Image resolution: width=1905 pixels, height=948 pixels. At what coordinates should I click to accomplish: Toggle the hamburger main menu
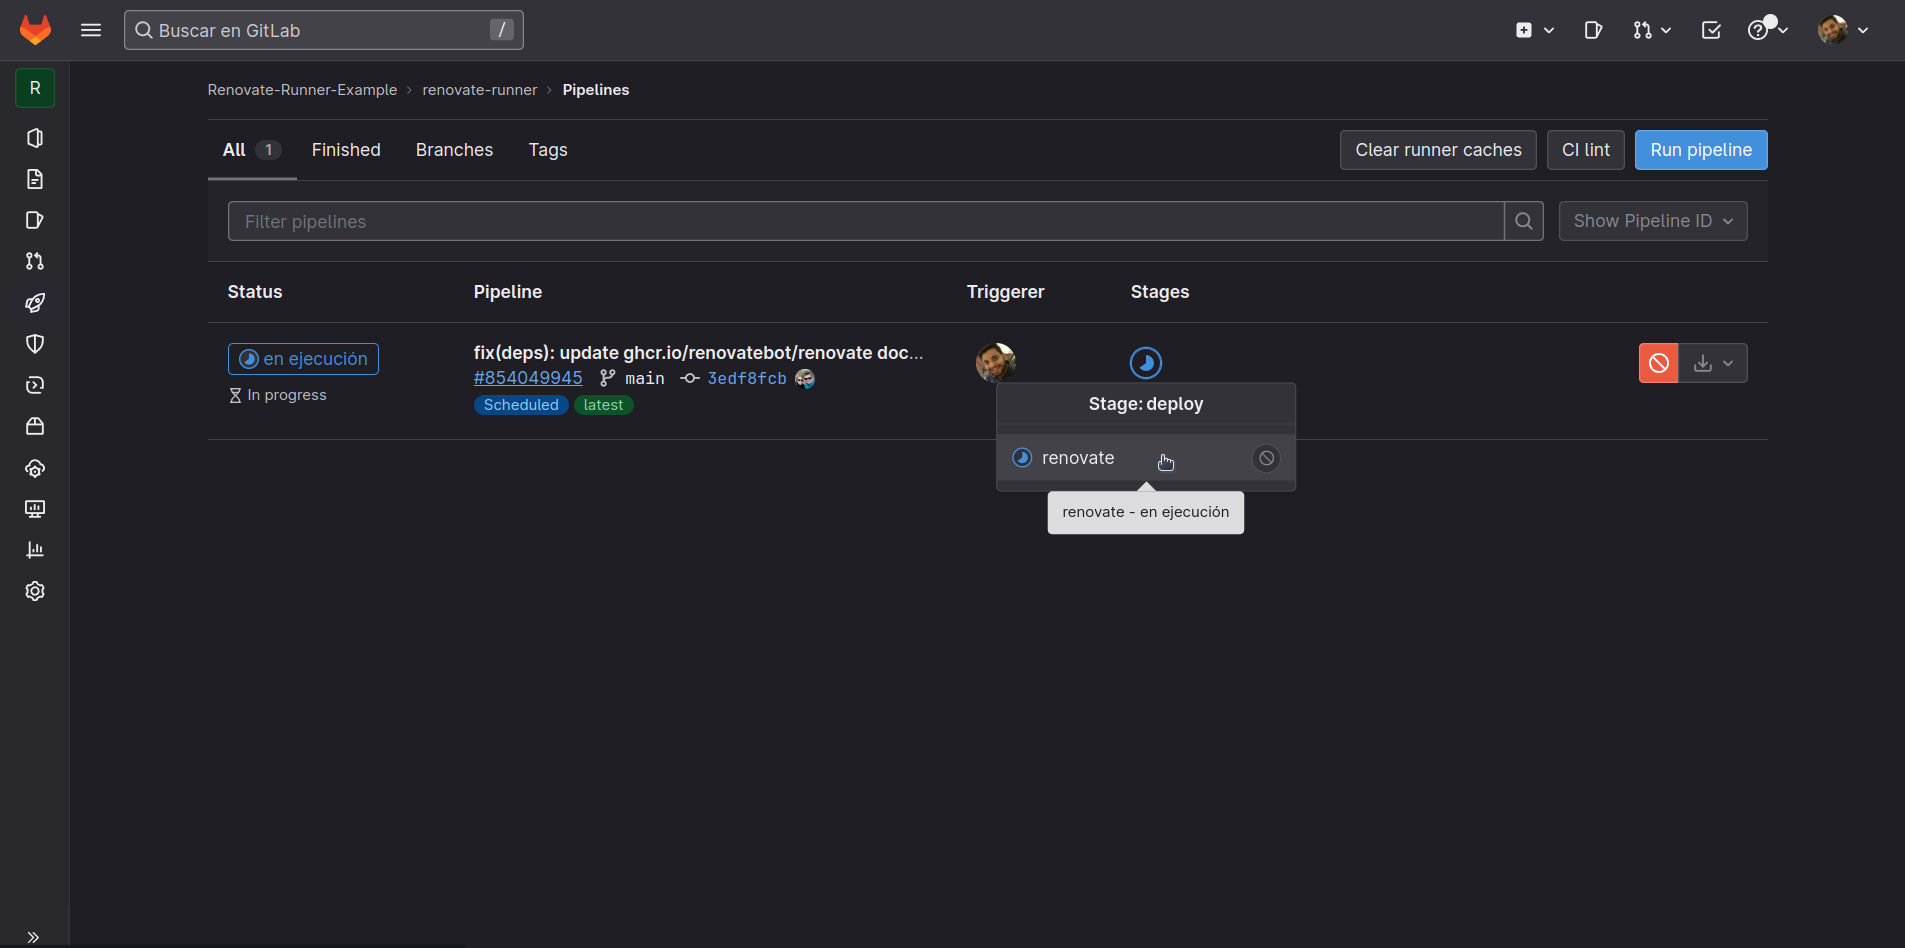click(91, 30)
